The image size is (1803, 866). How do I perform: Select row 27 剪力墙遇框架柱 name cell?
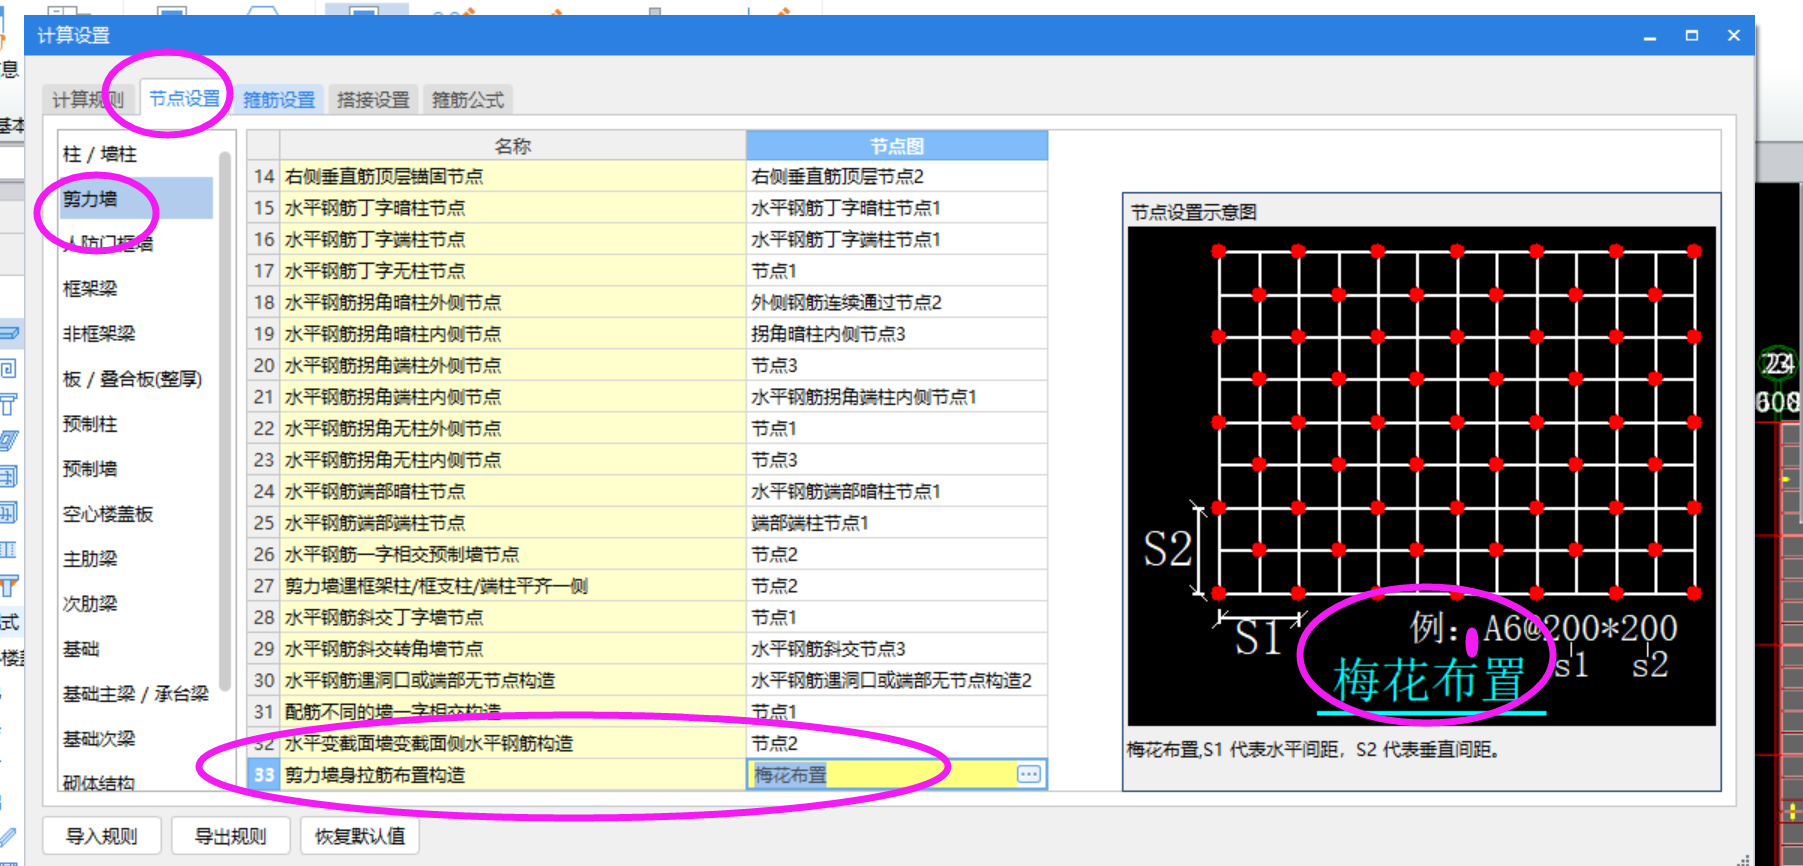(513, 586)
